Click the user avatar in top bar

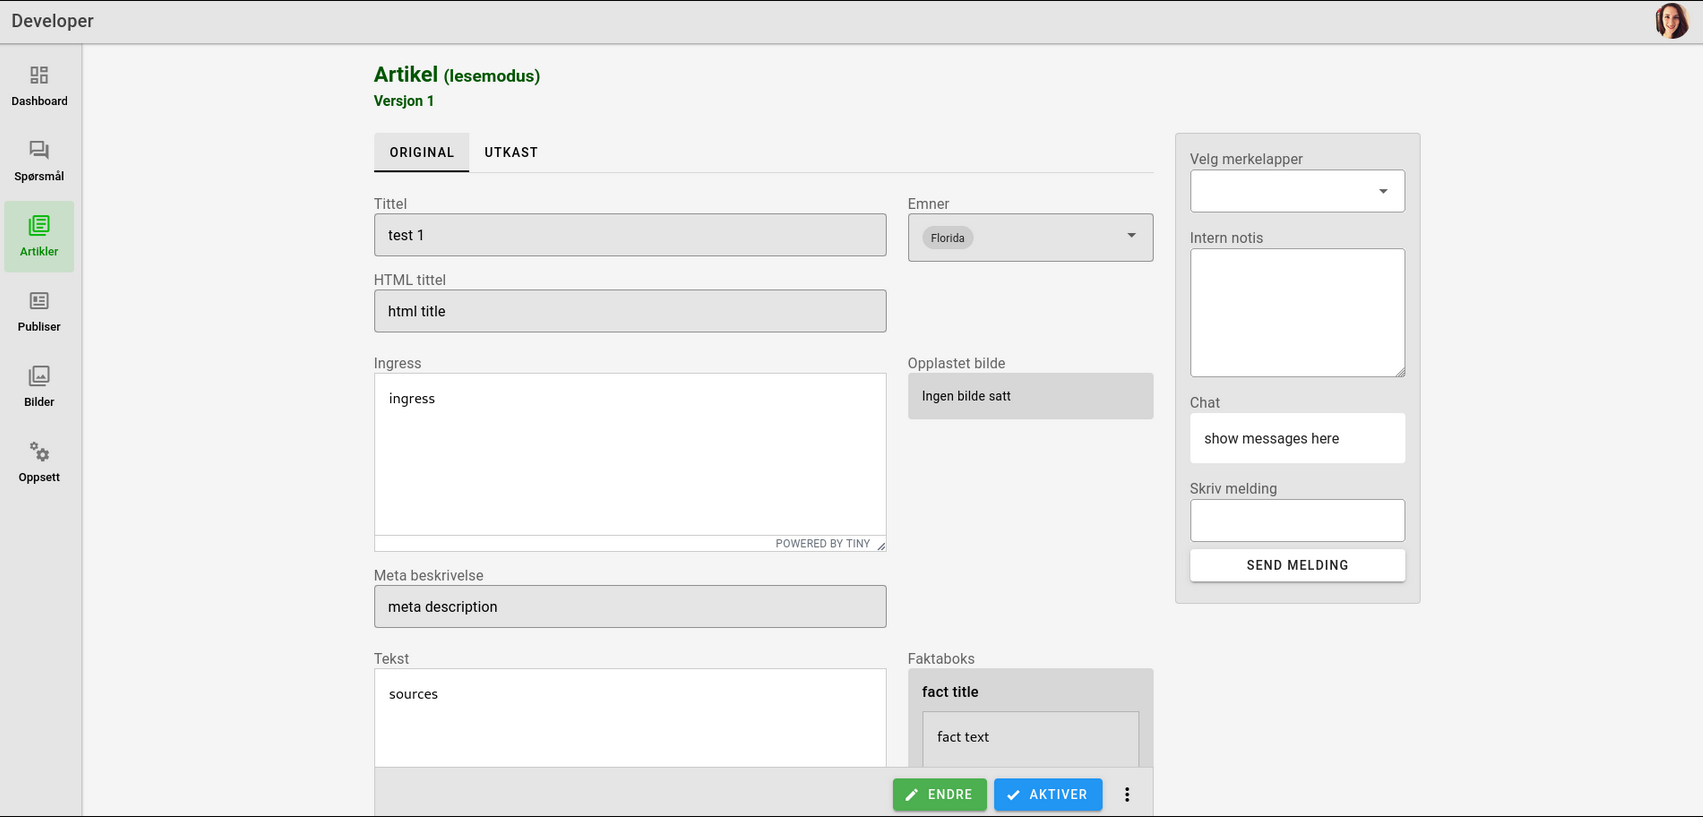pyautogui.click(x=1671, y=21)
